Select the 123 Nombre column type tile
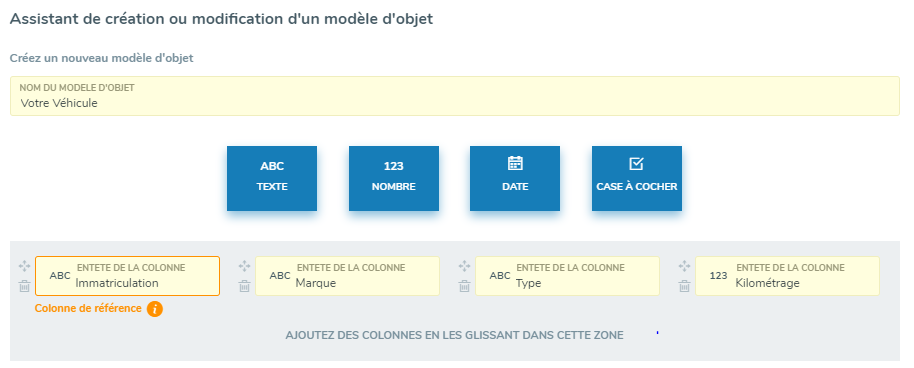The width and height of the screenshot is (914, 368). coord(393,178)
